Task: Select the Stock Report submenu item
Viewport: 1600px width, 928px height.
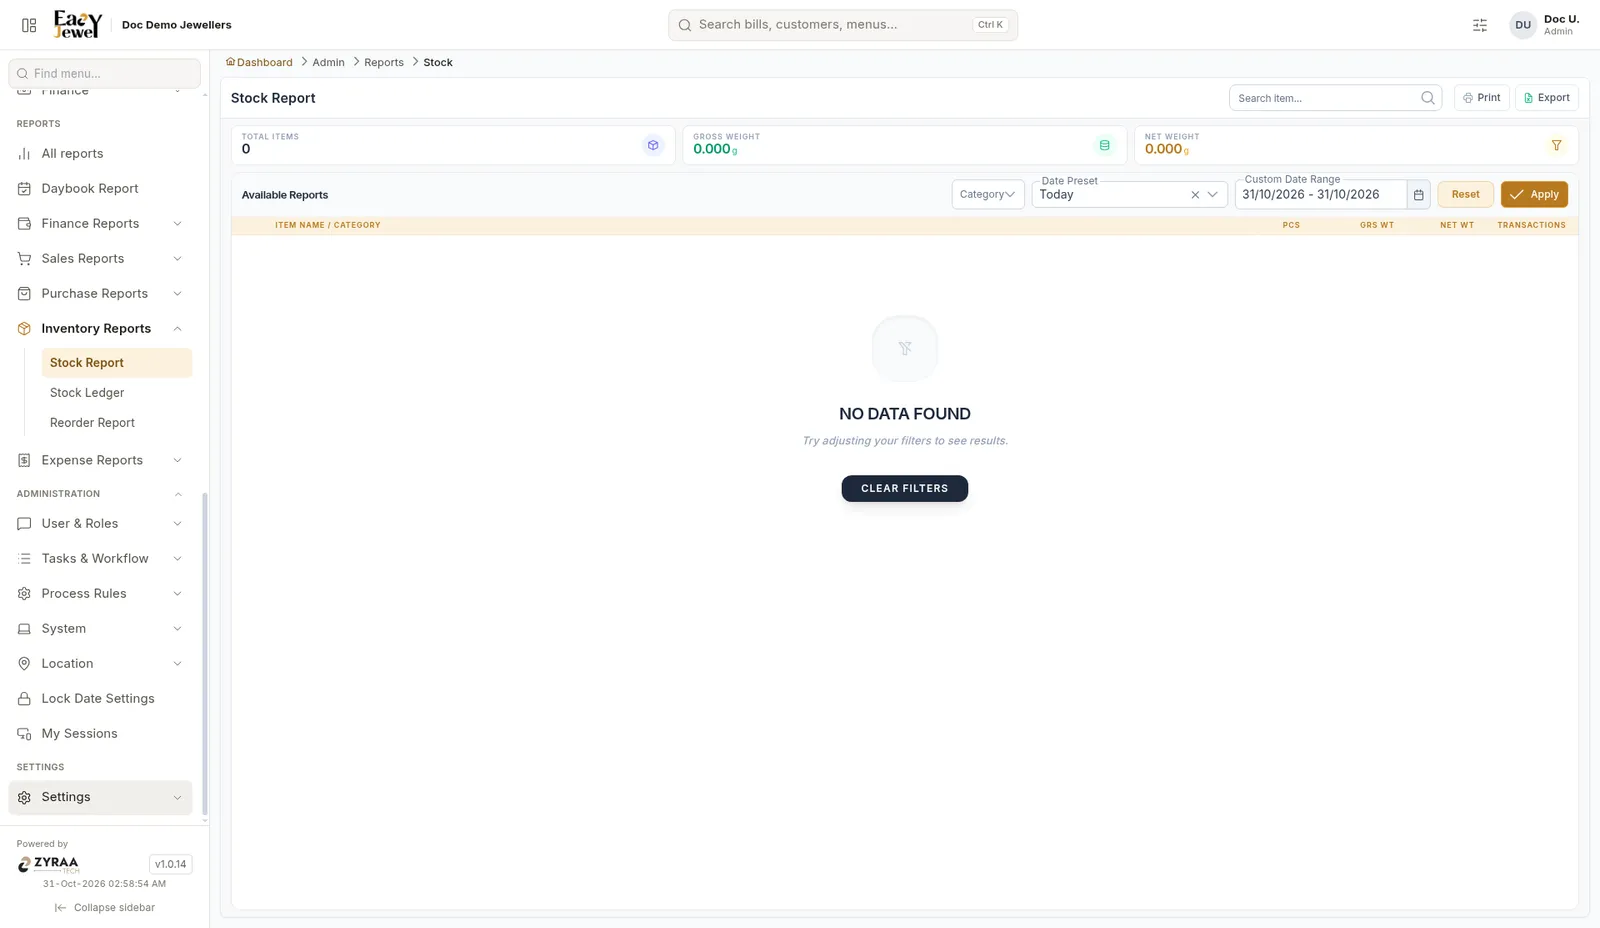Action: coord(116,363)
